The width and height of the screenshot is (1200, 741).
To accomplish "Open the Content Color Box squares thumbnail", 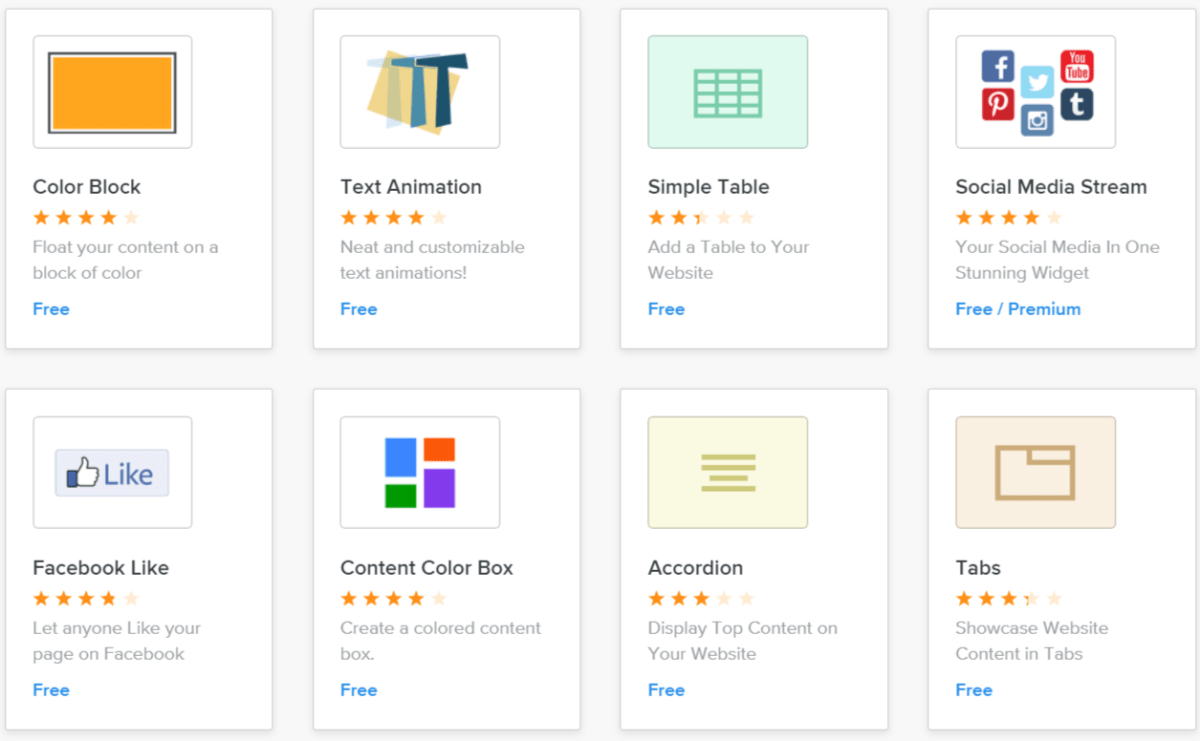I will [x=419, y=472].
